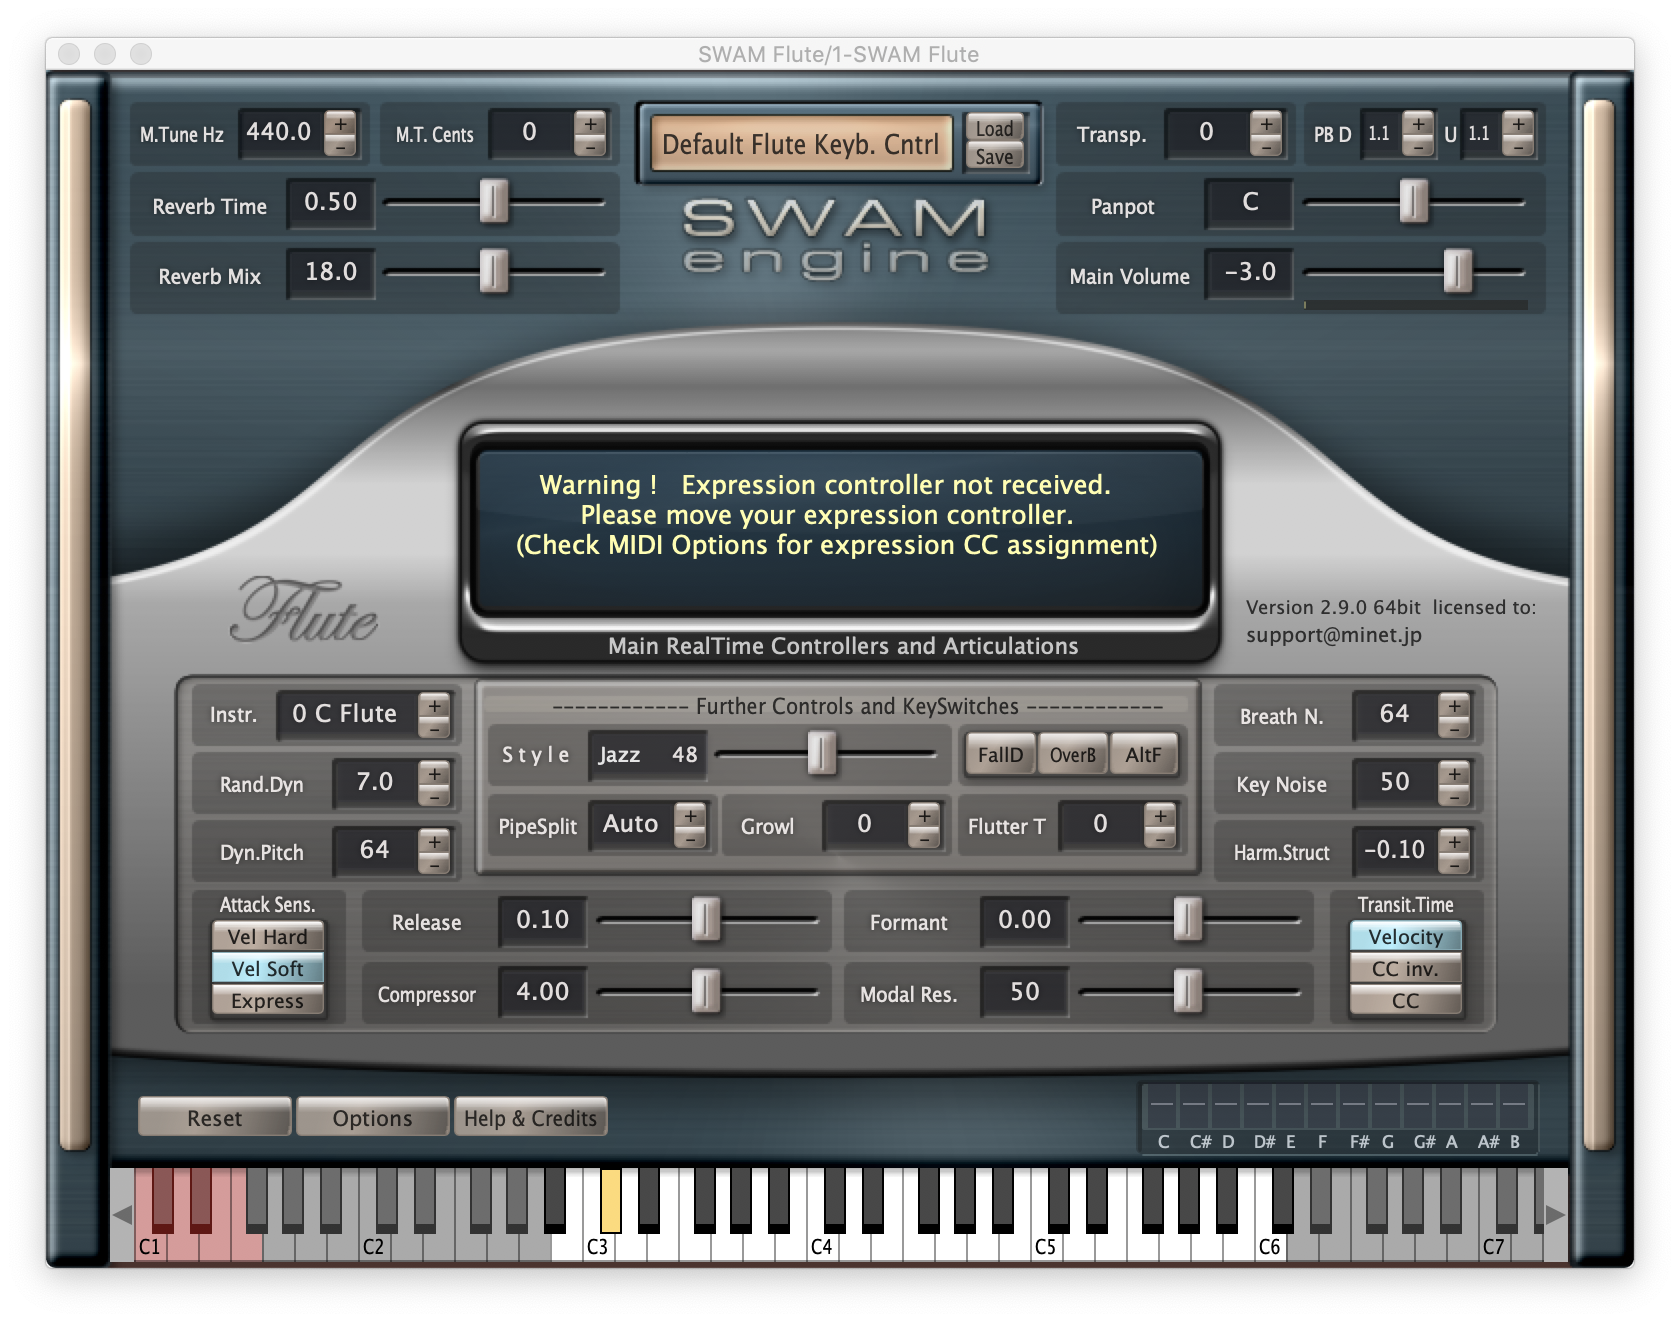Decrease pitch bend U range with minus
The height and width of the screenshot is (1322, 1680).
point(1518,146)
